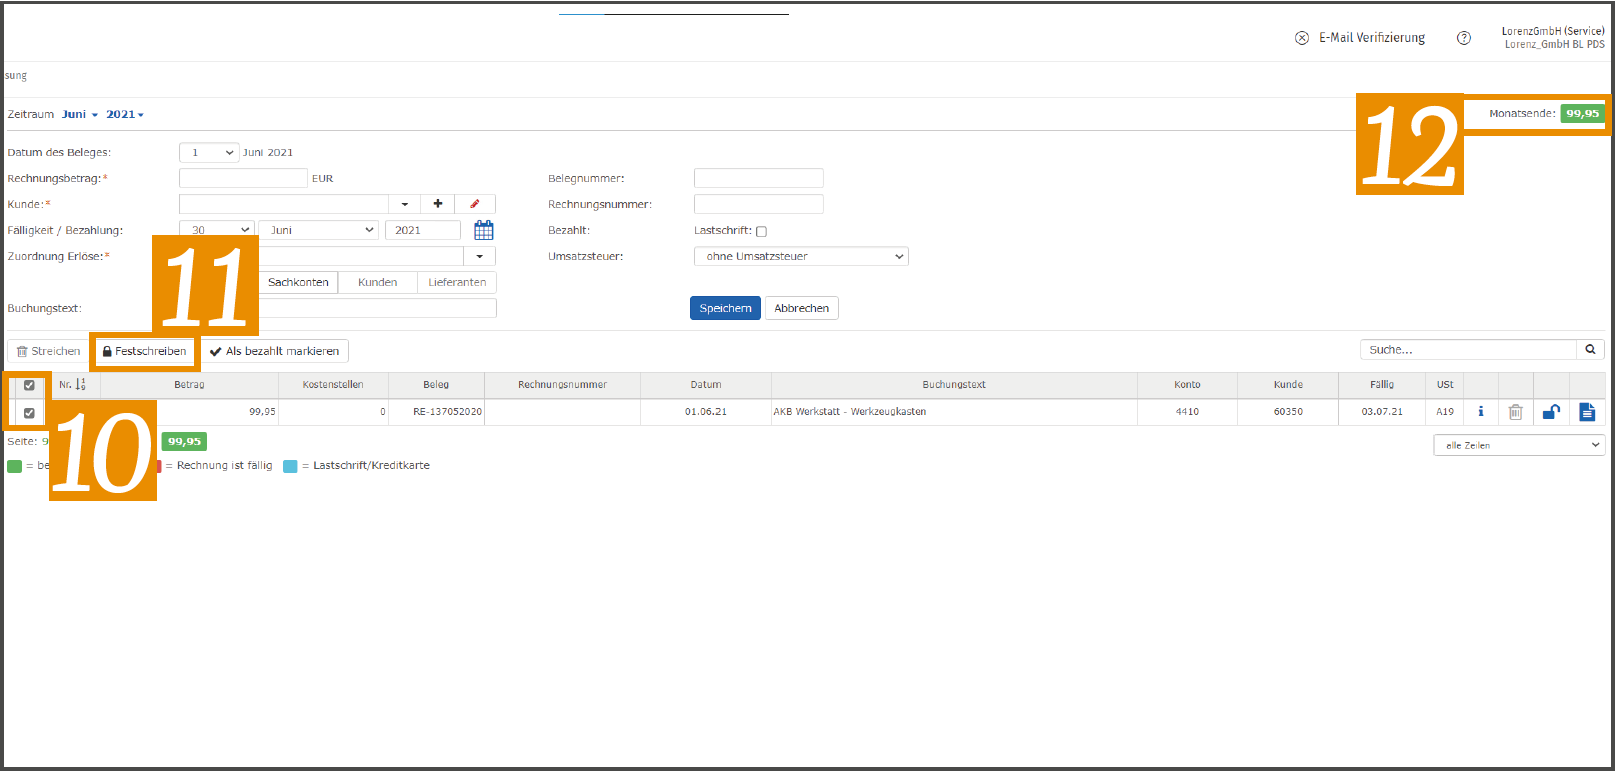Expand the Zuordnung Erlöse dropdown arrow
The width and height of the screenshot is (1618, 772).
tap(480, 256)
